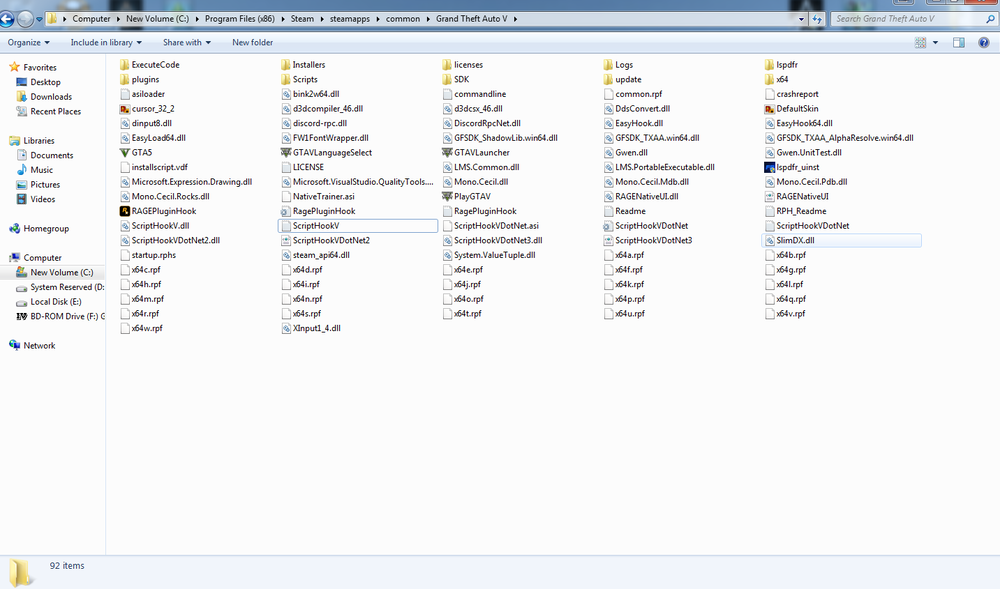1000x589 pixels.
Task: Go to Computer in the address bar
Action: (91, 19)
